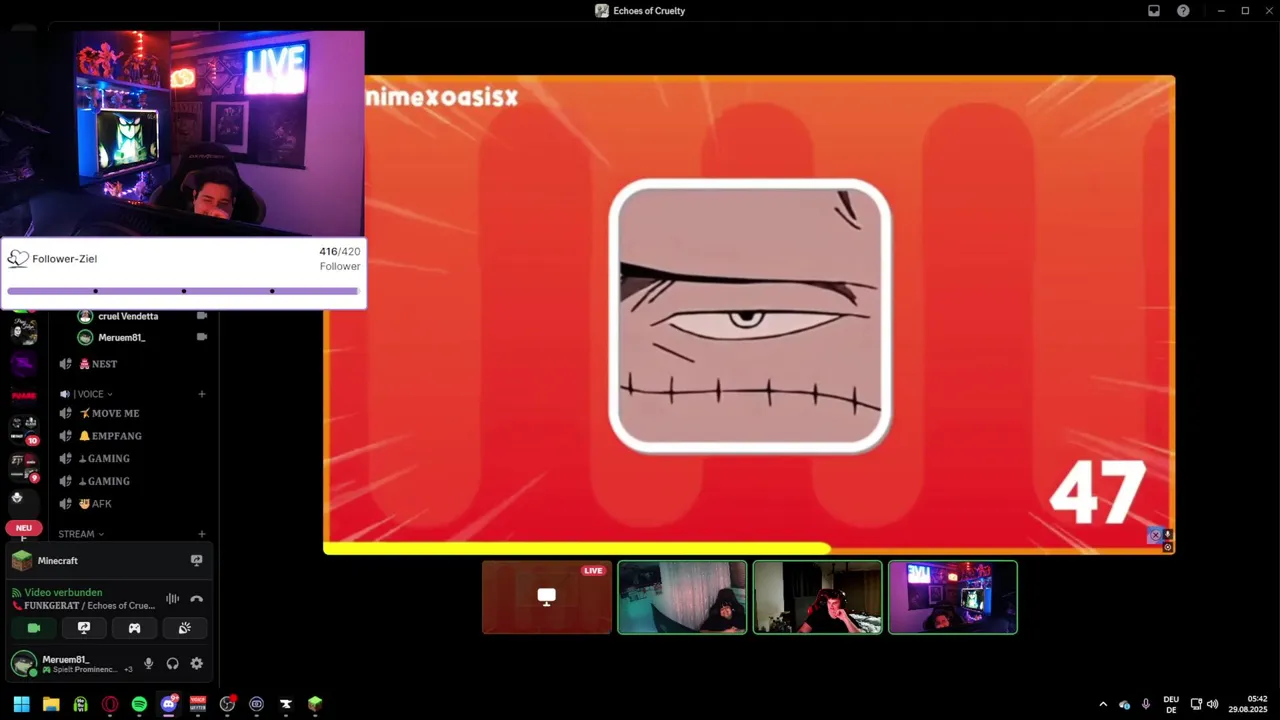1280x720 pixels.
Task: Close the overlay with the X circle
Action: [1155, 536]
